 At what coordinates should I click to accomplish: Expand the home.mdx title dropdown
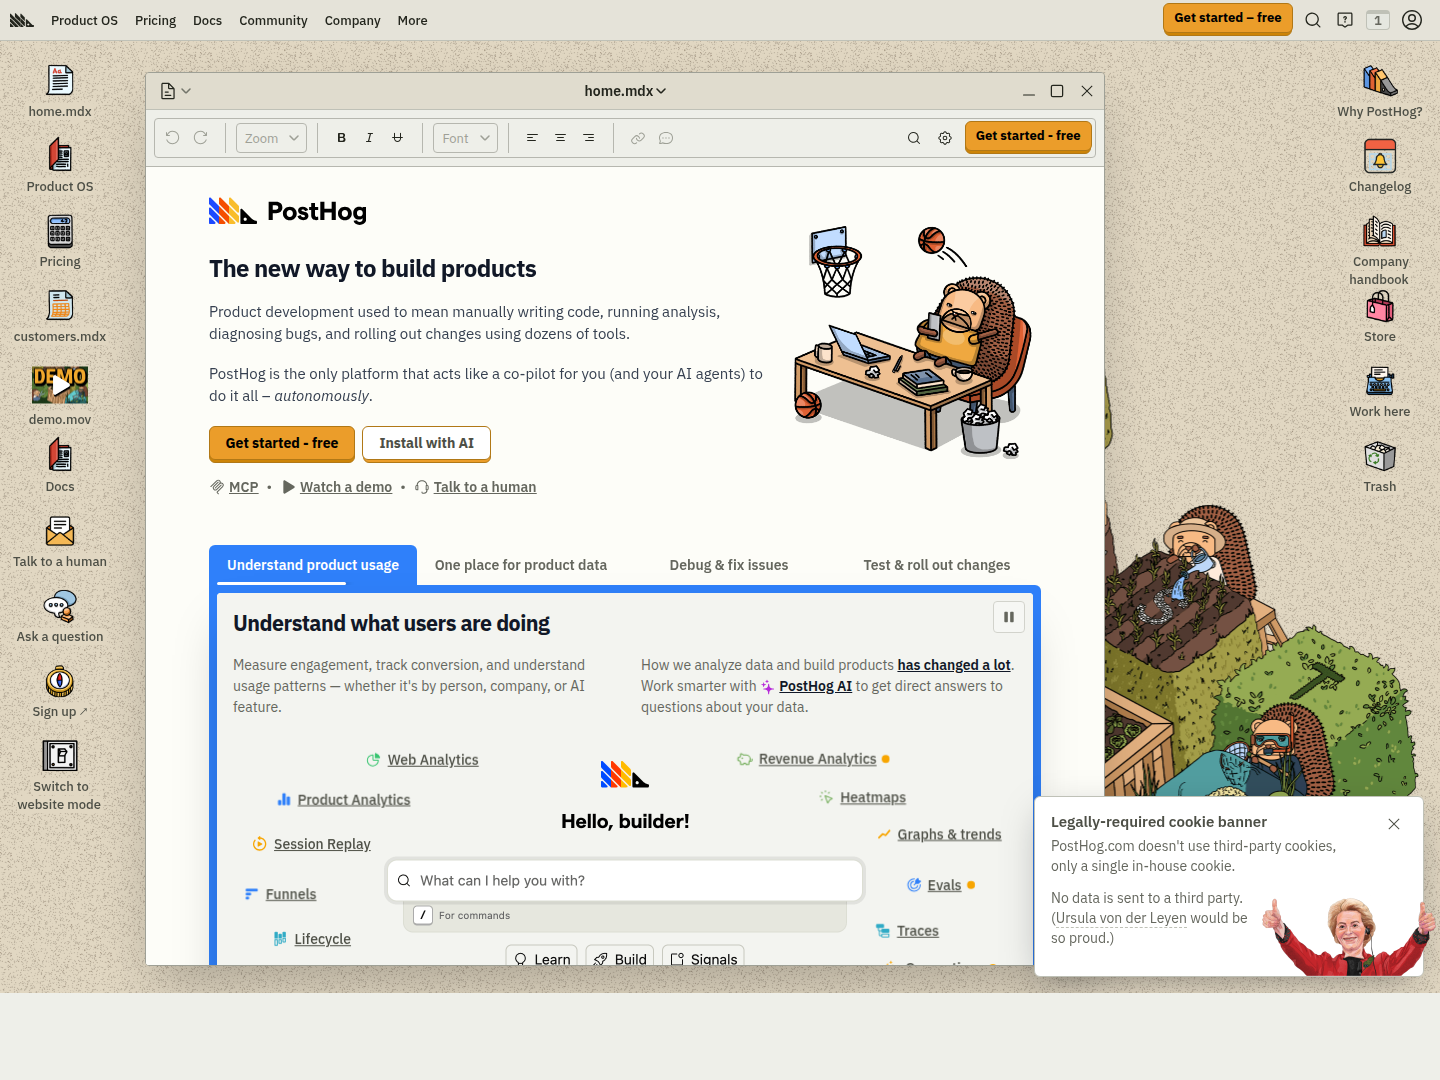[x=625, y=91]
